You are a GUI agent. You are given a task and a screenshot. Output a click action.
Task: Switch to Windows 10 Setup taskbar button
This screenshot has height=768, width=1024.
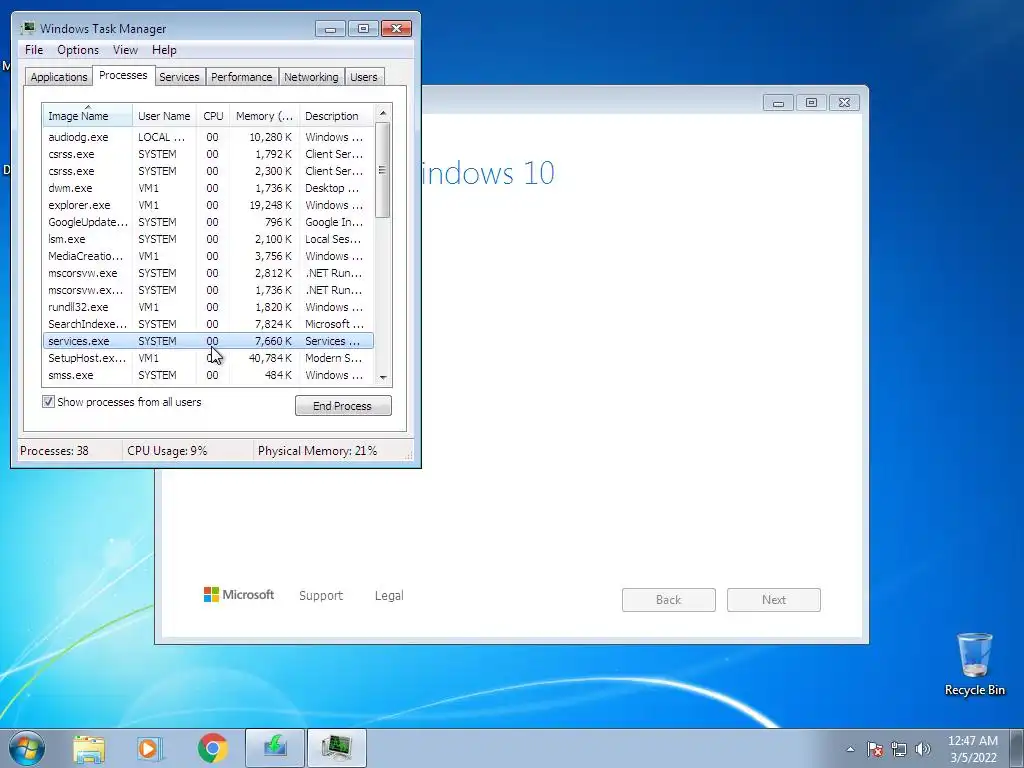(x=275, y=748)
